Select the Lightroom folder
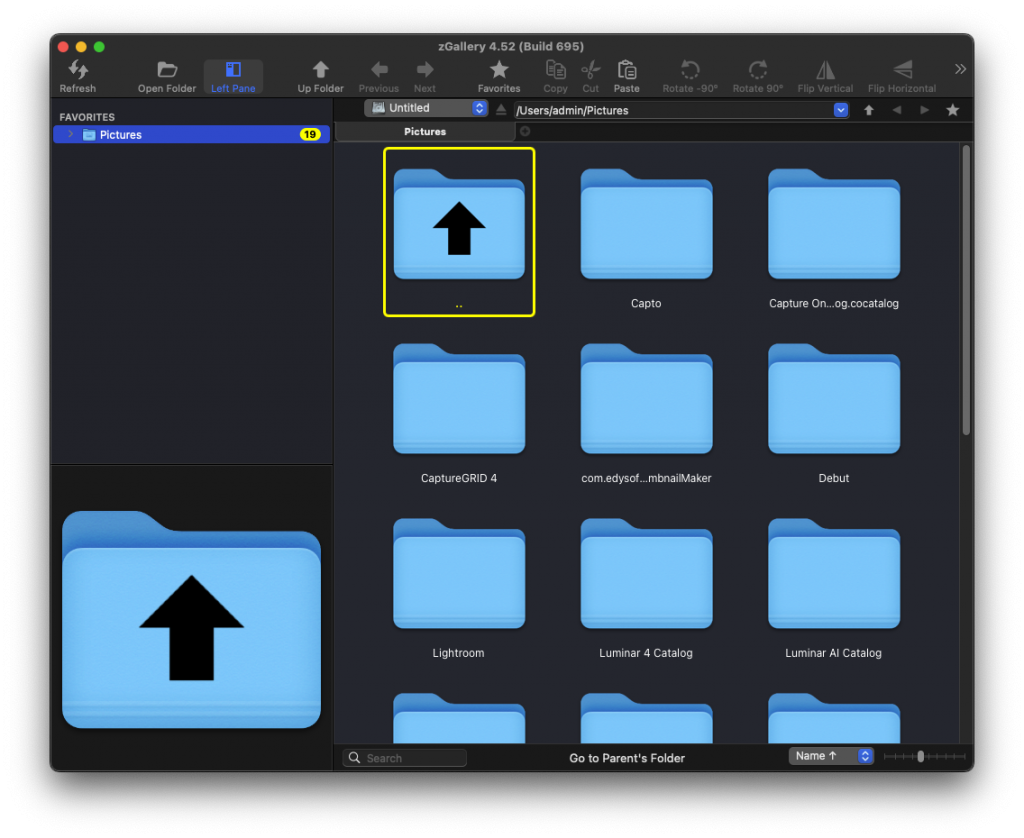This screenshot has width=1024, height=838. pyautogui.click(x=459, y=574)
